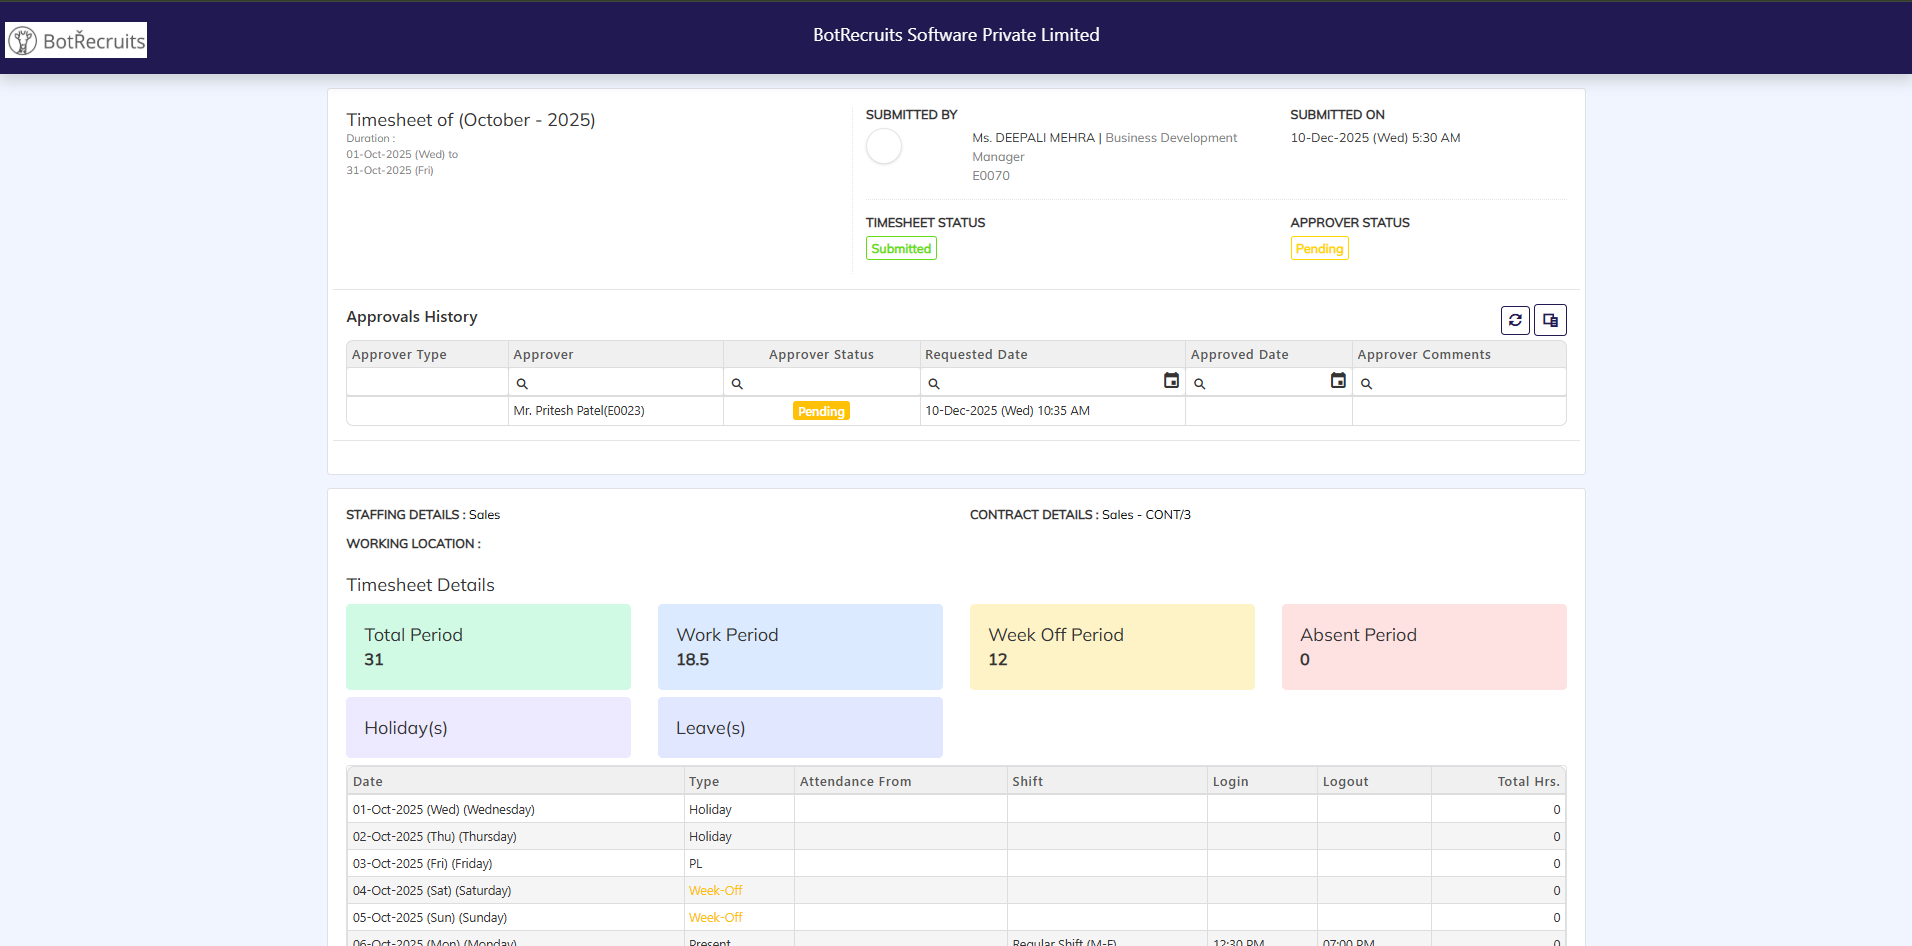Open Requested Date calendar picker
This screenshot has height=946, width=1912.
tap(1171, 381)
